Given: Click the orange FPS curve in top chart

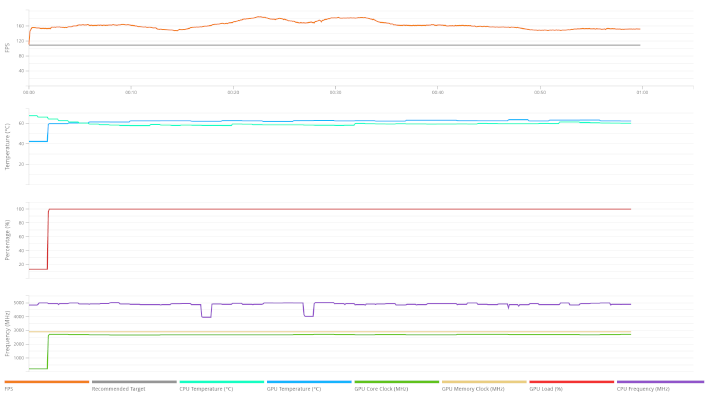Looking at the screenshot, I should point(334,18).
